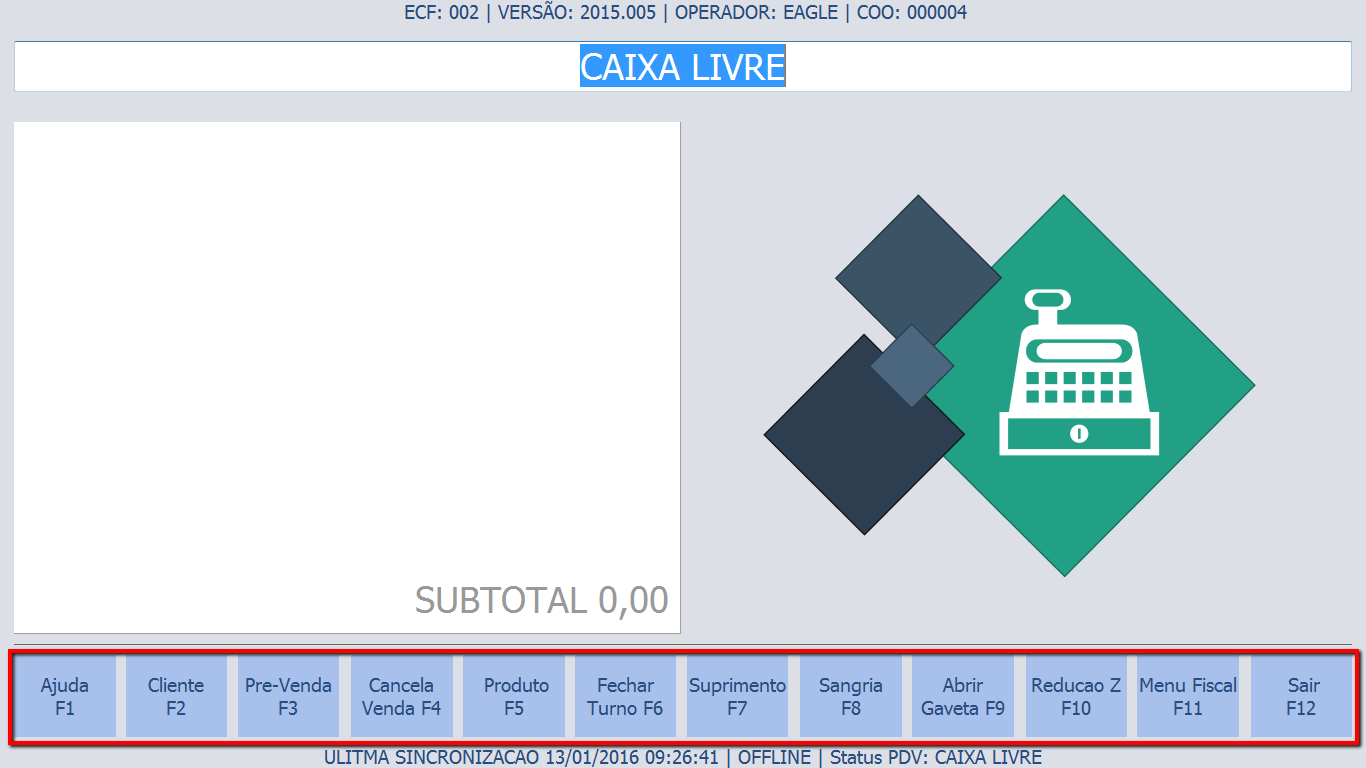The image size is (1366, 768).
Task: Open Pre-Venda F3
Action: point(288,697)
